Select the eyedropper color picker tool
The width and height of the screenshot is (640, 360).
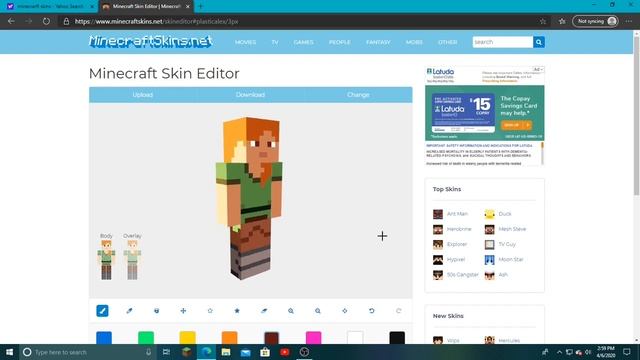[x=129, y=311]
